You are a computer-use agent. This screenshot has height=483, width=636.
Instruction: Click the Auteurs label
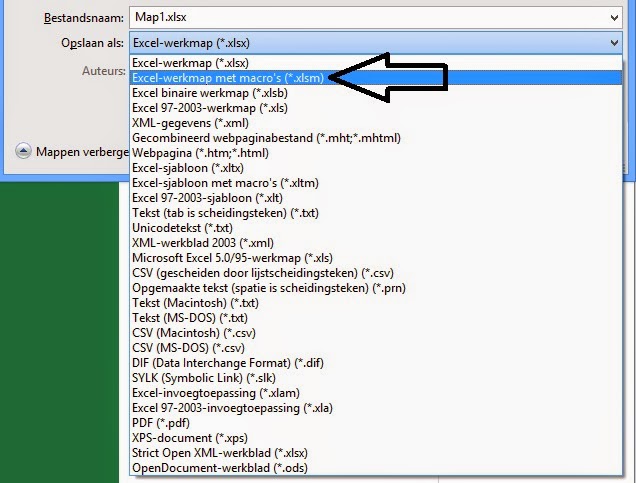(104, 71)
